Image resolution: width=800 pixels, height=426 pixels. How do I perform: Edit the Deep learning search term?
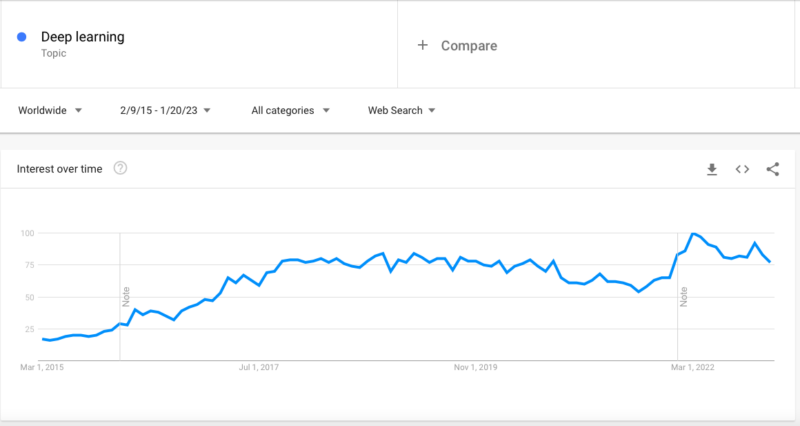[x=83, y=37]
